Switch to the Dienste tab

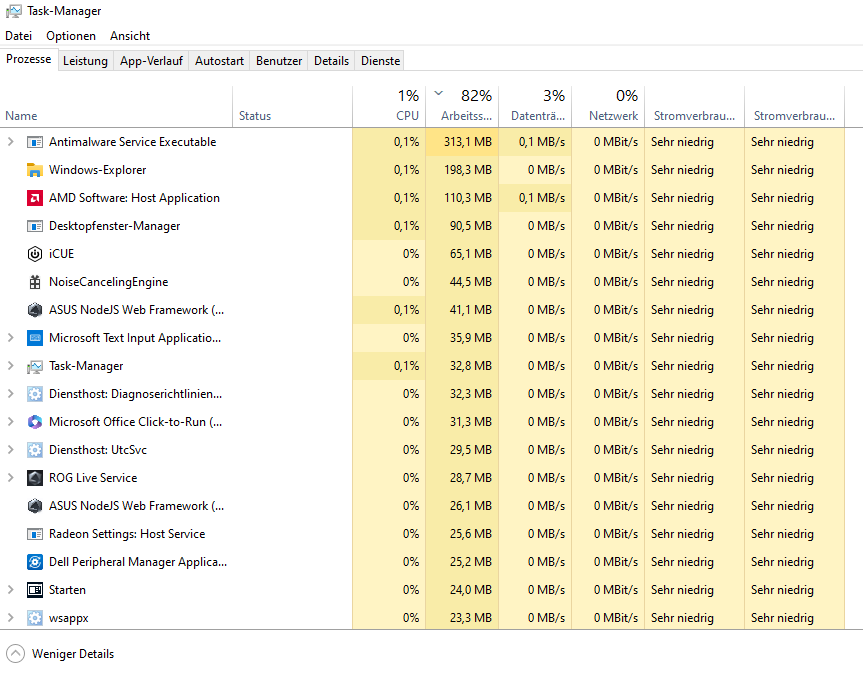pos(380,61)
